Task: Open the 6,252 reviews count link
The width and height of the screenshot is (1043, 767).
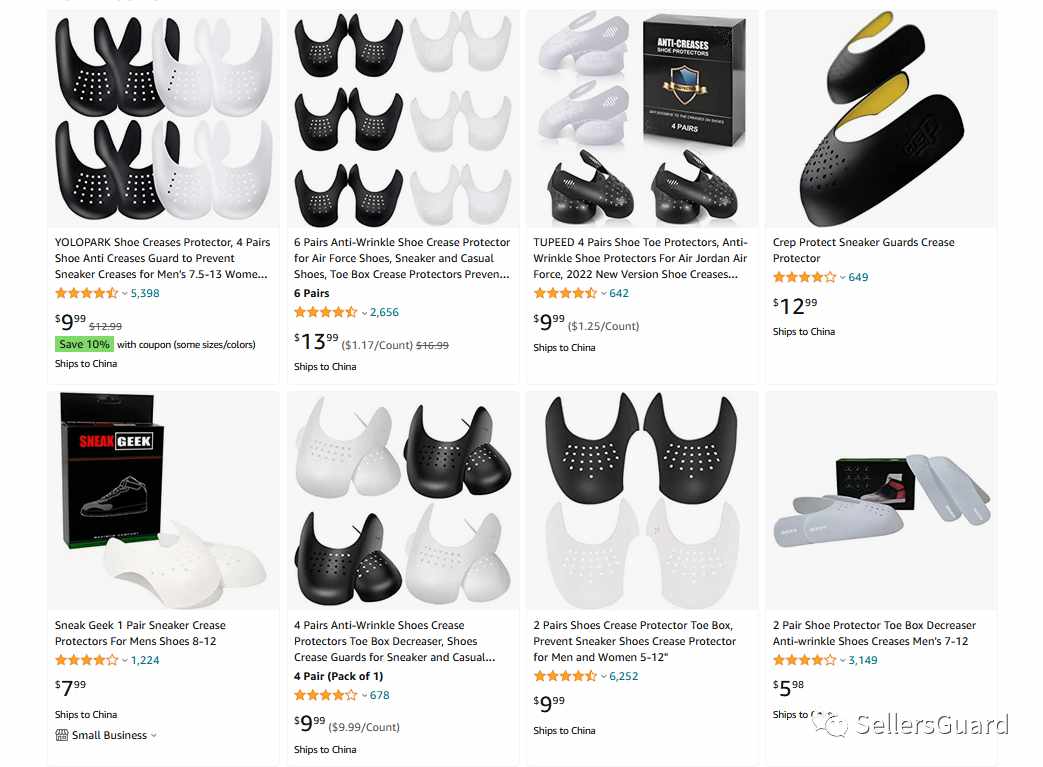Action: [623, 677]
